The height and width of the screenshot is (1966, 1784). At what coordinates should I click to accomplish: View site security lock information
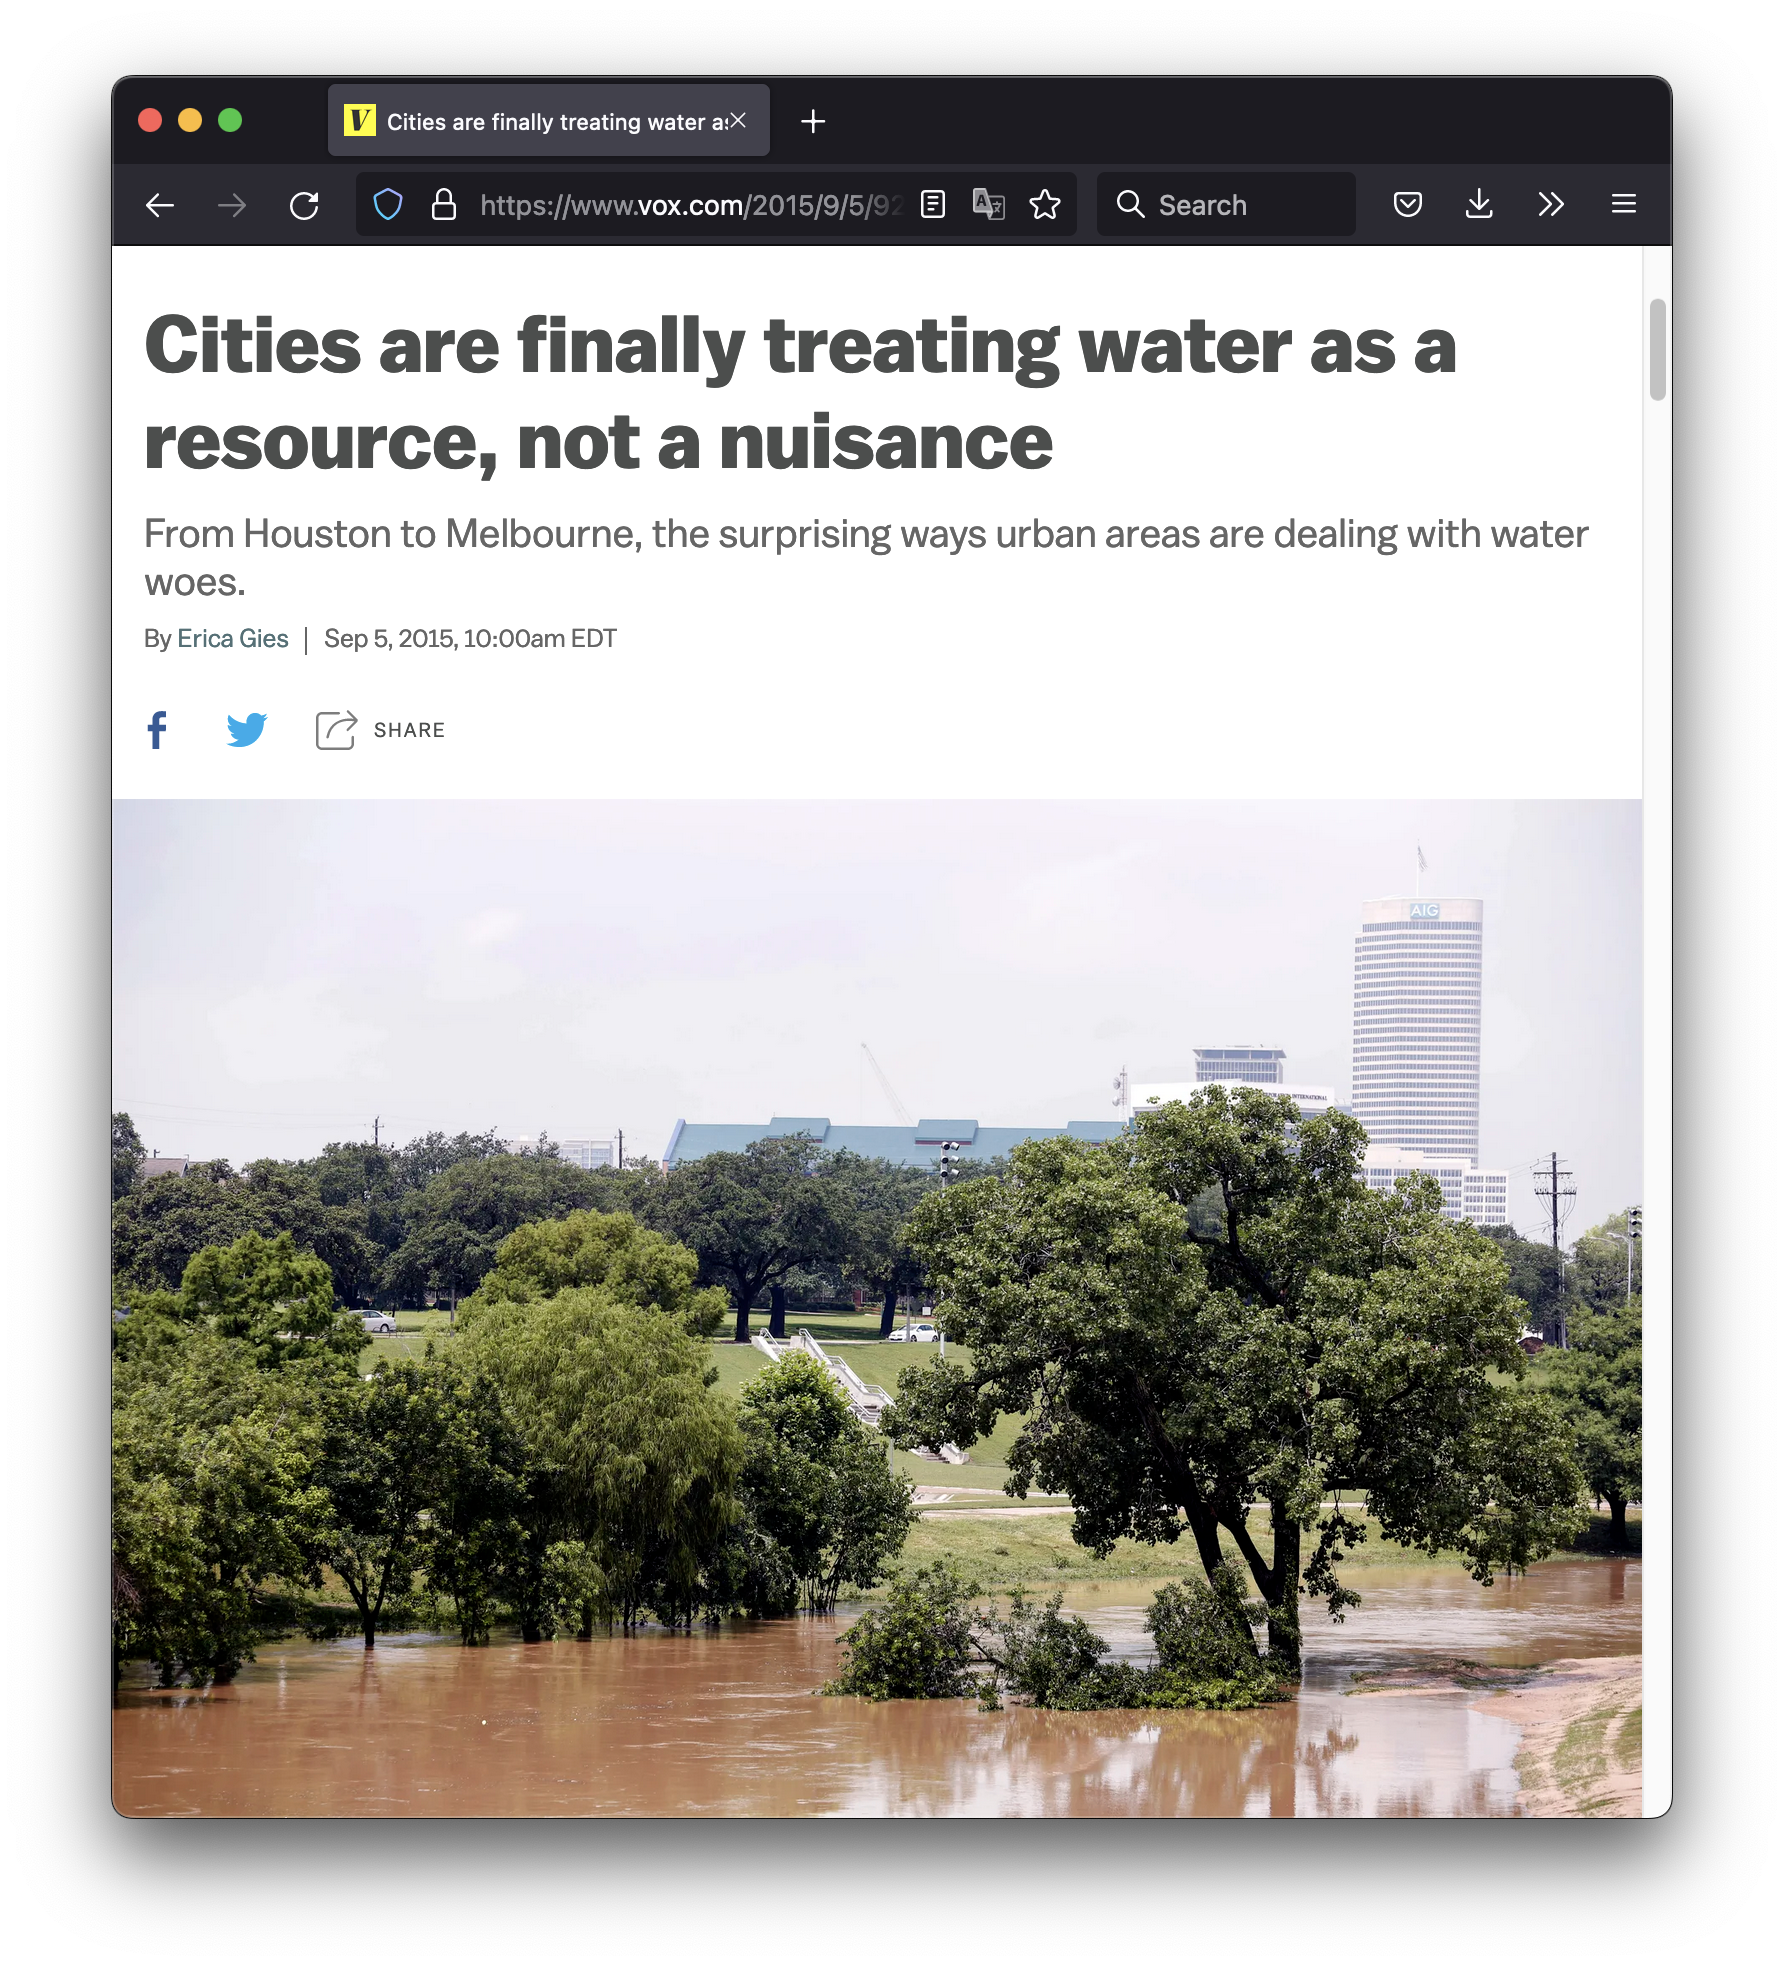pos(444,205)
